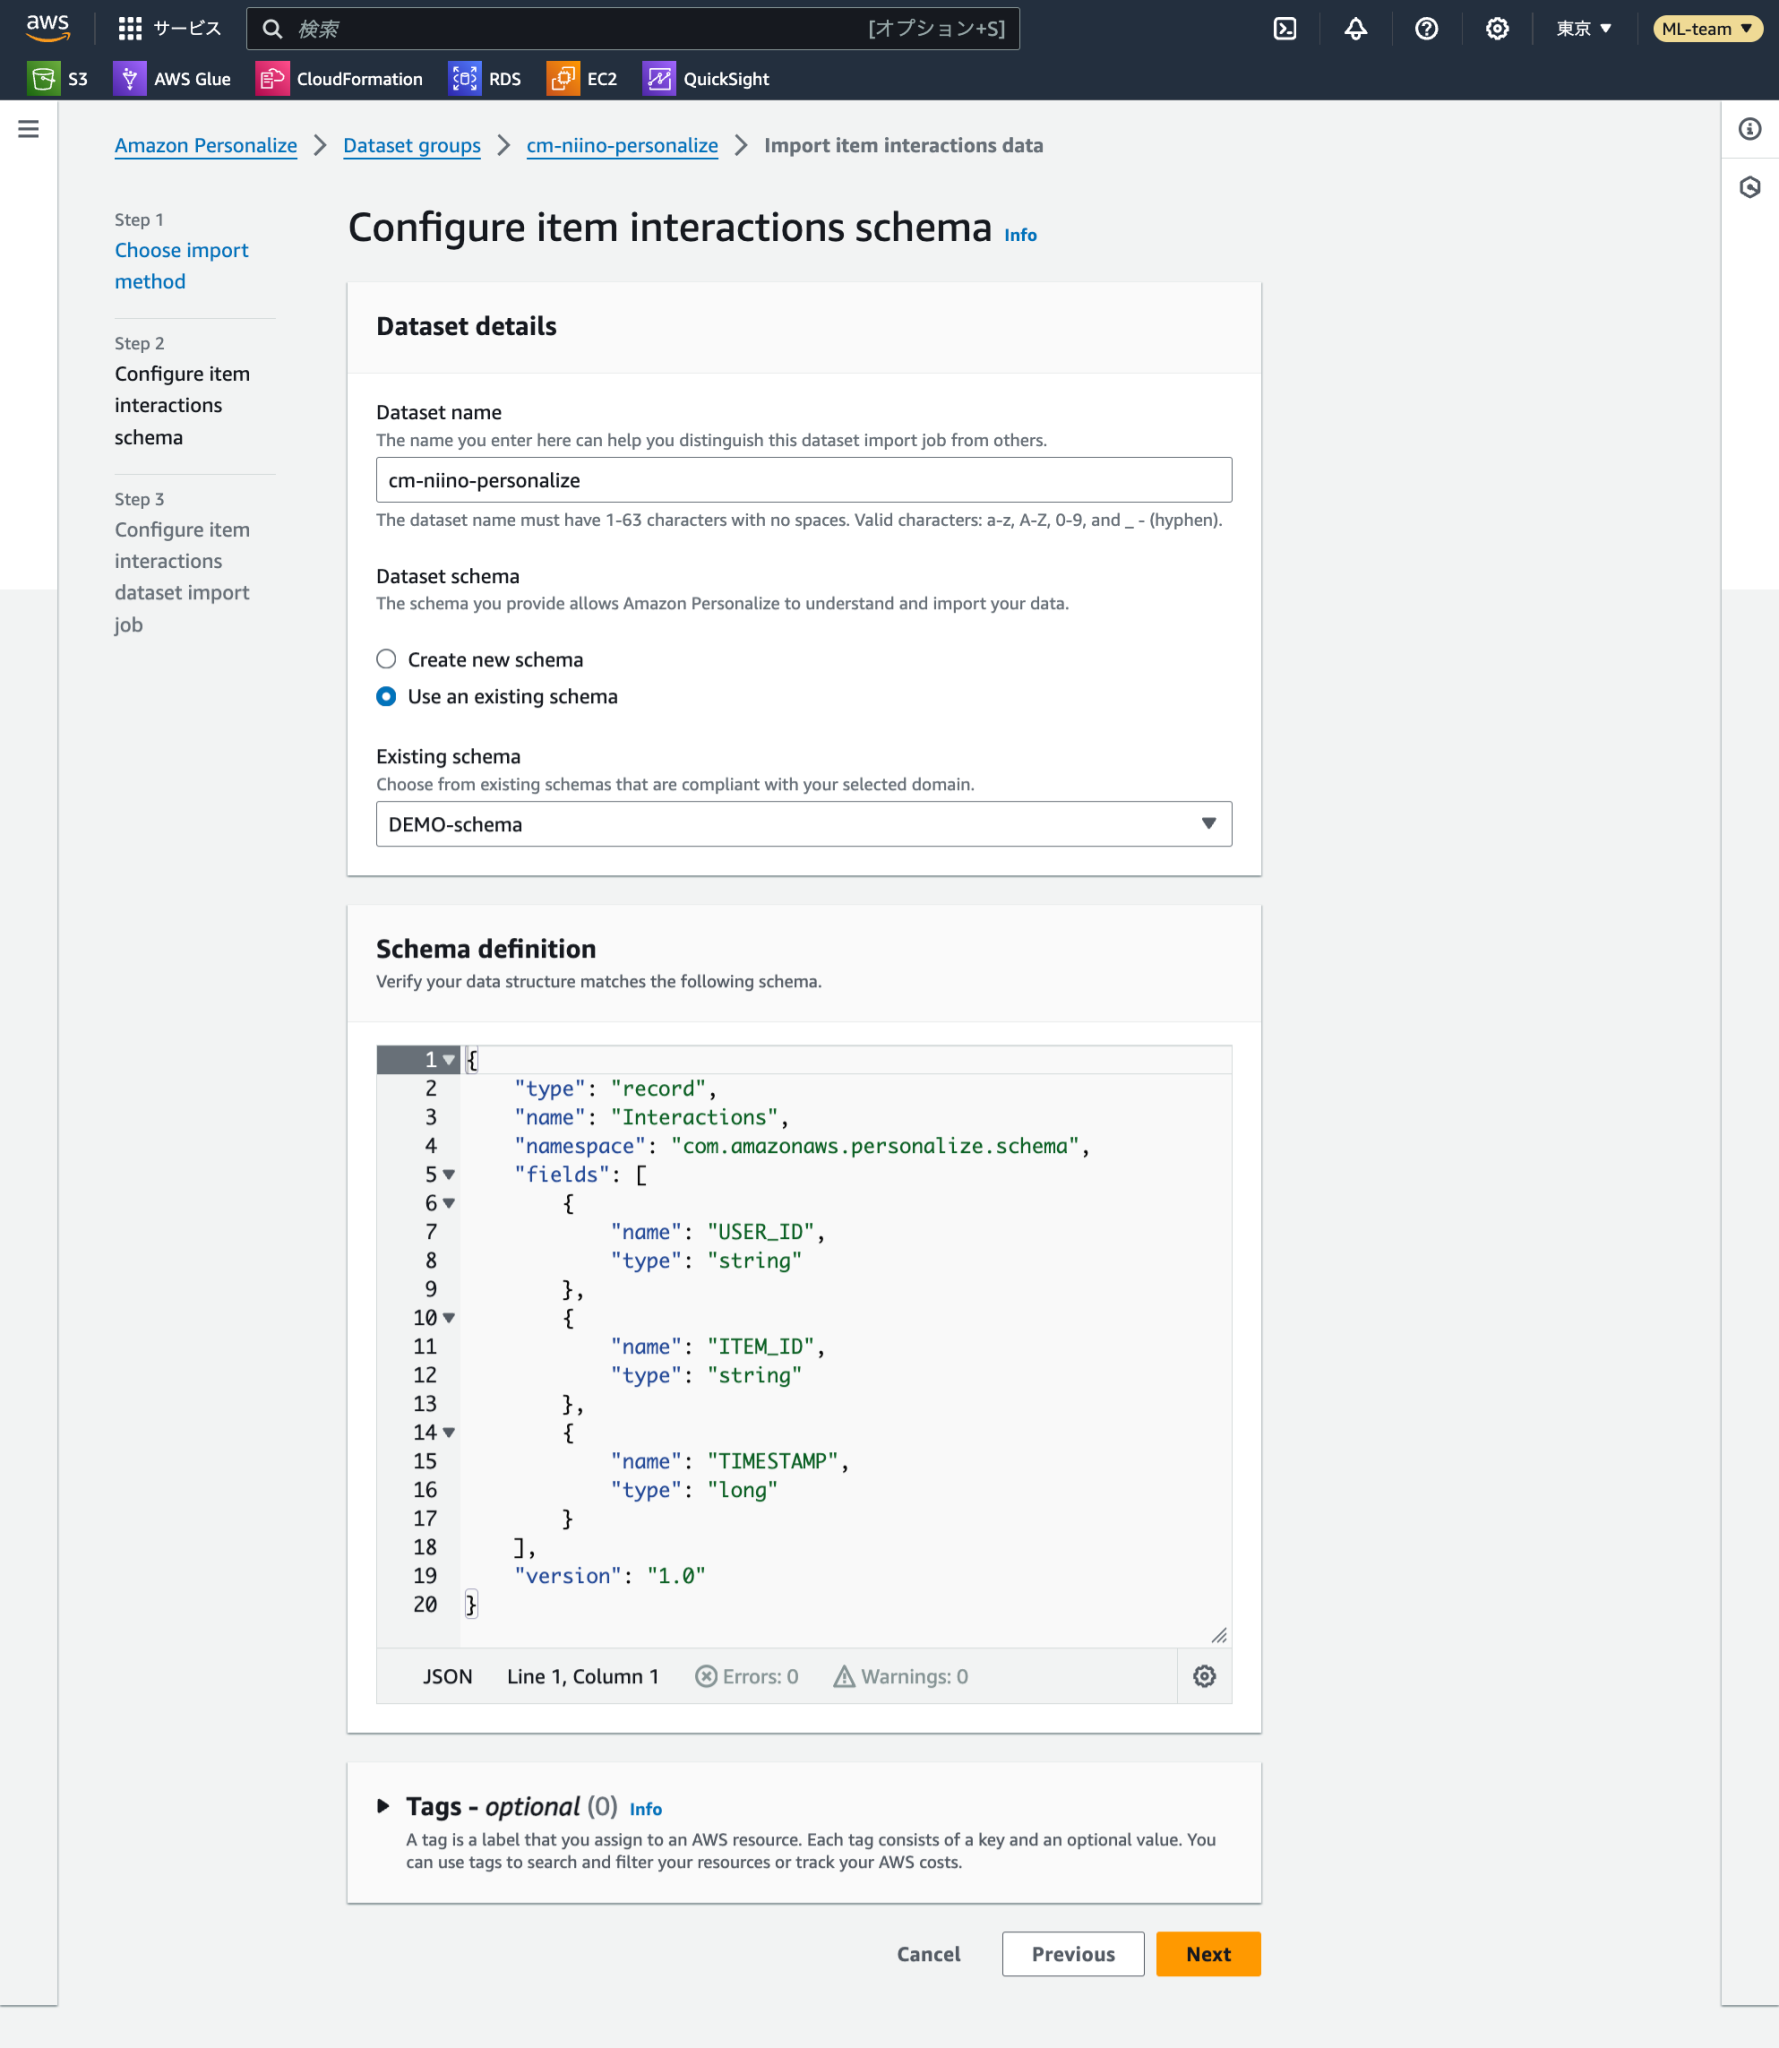Select the Create new schema radio button
The width and height of the screenshot is (1779, 2048).
coord(386,659)
